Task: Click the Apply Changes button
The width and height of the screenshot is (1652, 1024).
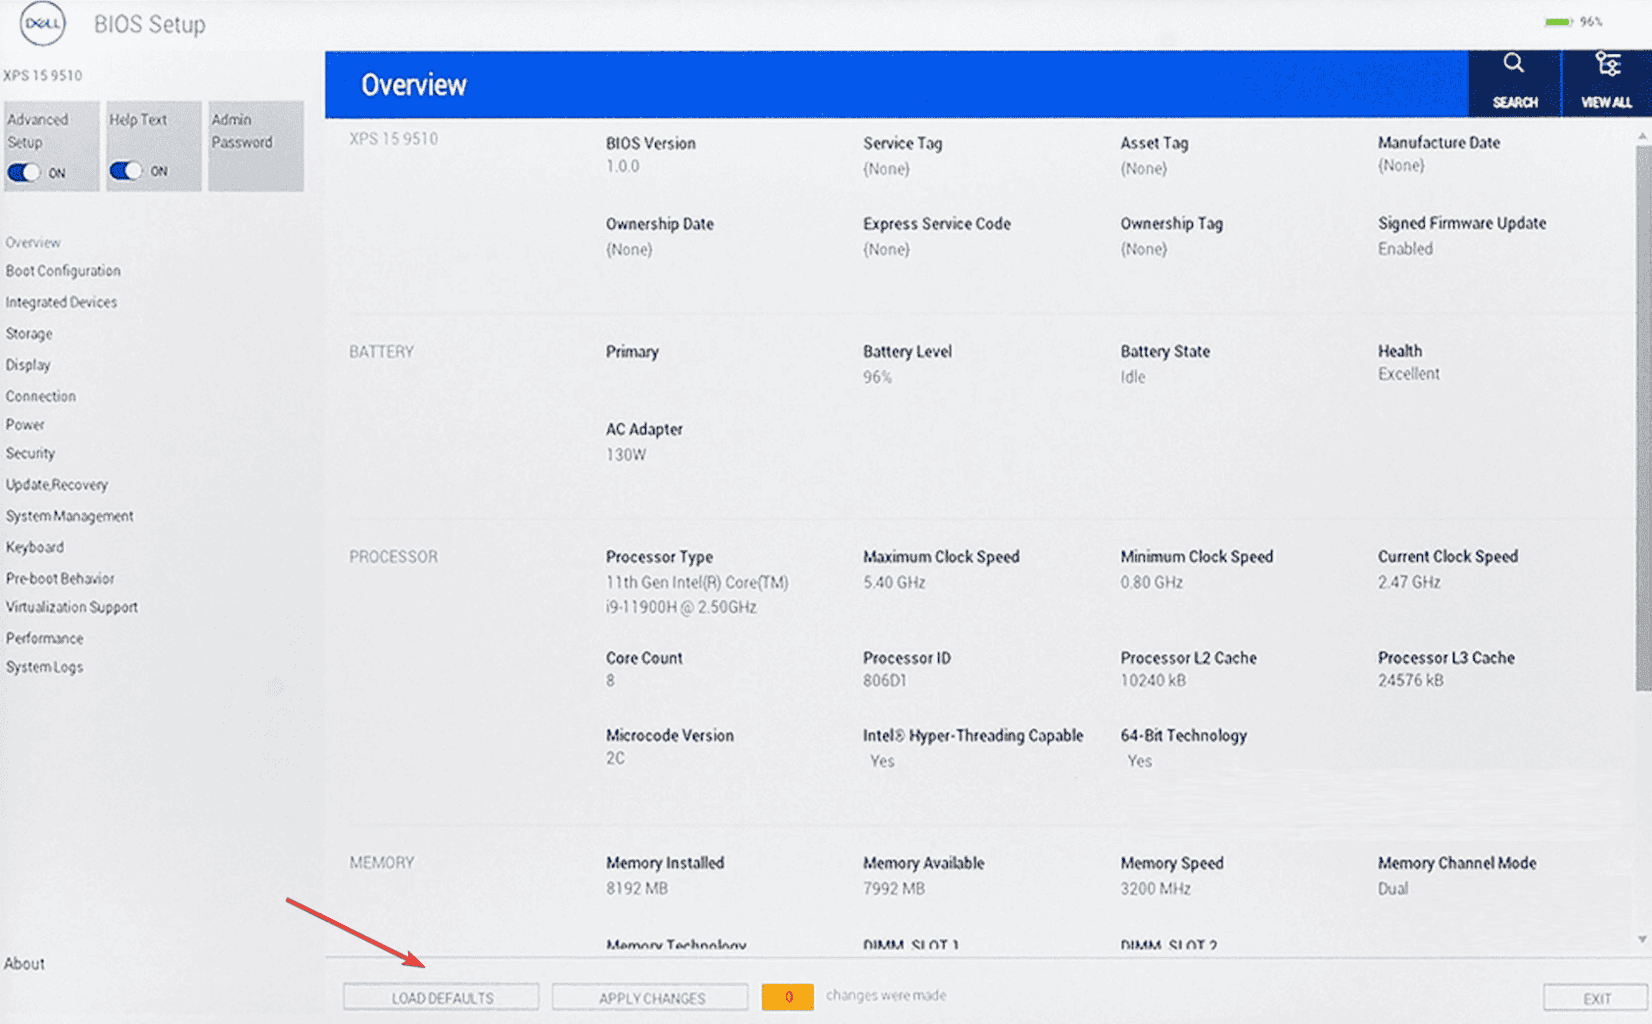Action: coord(650,998)
